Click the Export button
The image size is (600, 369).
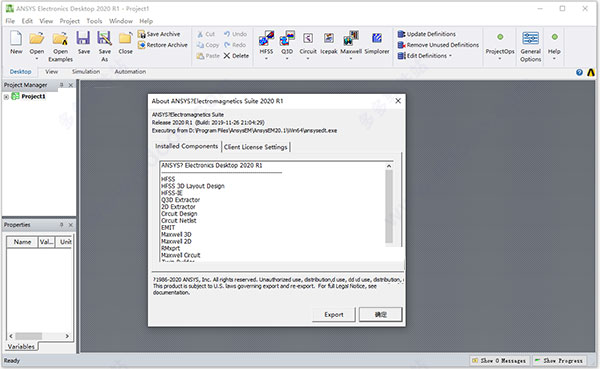(334, 315)
